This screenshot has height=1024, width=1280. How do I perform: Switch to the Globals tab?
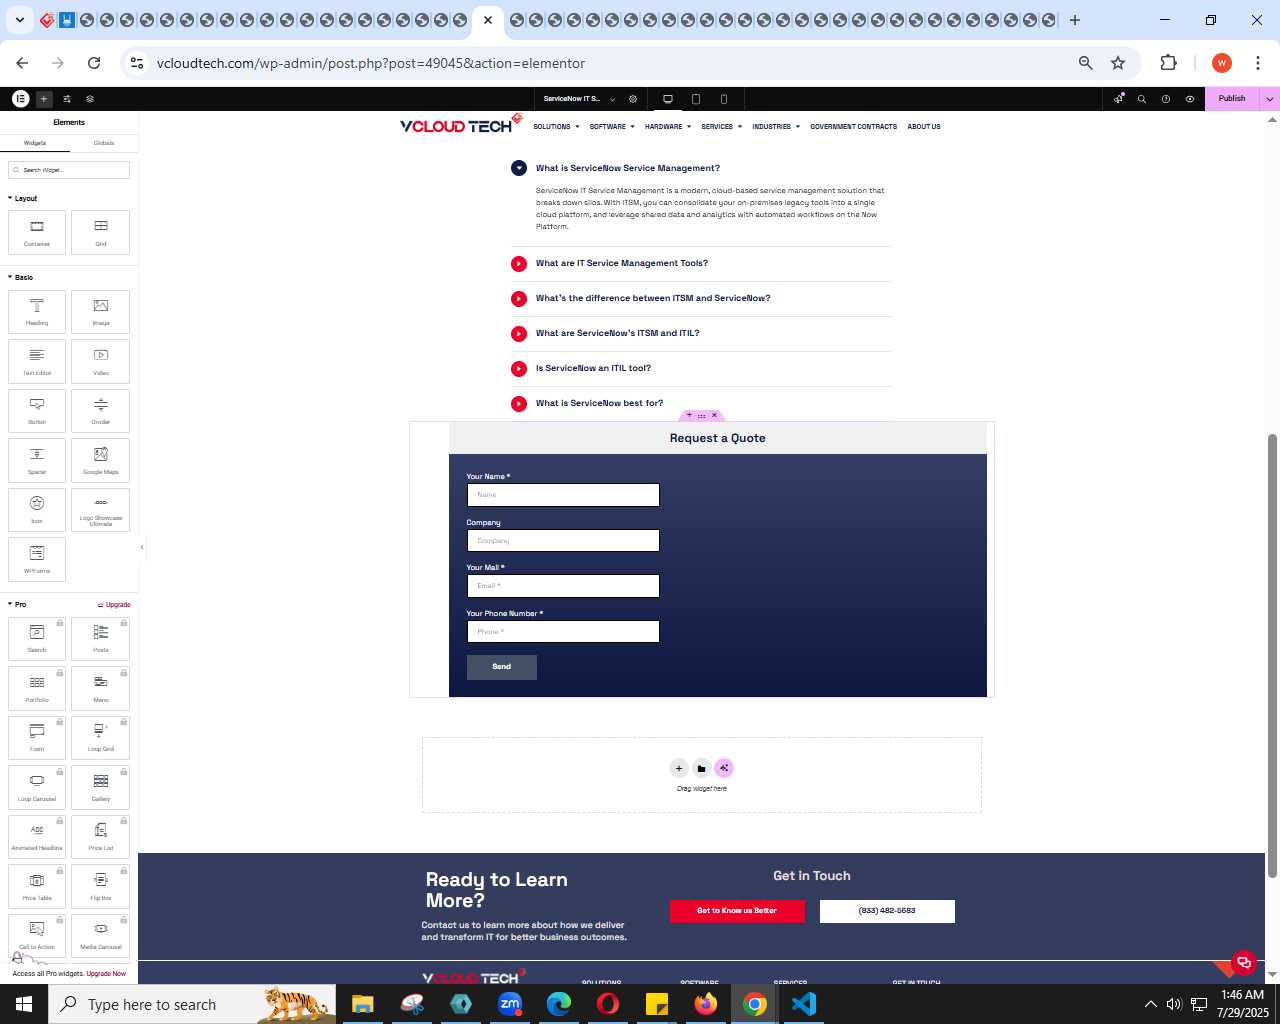(x=104, y=143)
